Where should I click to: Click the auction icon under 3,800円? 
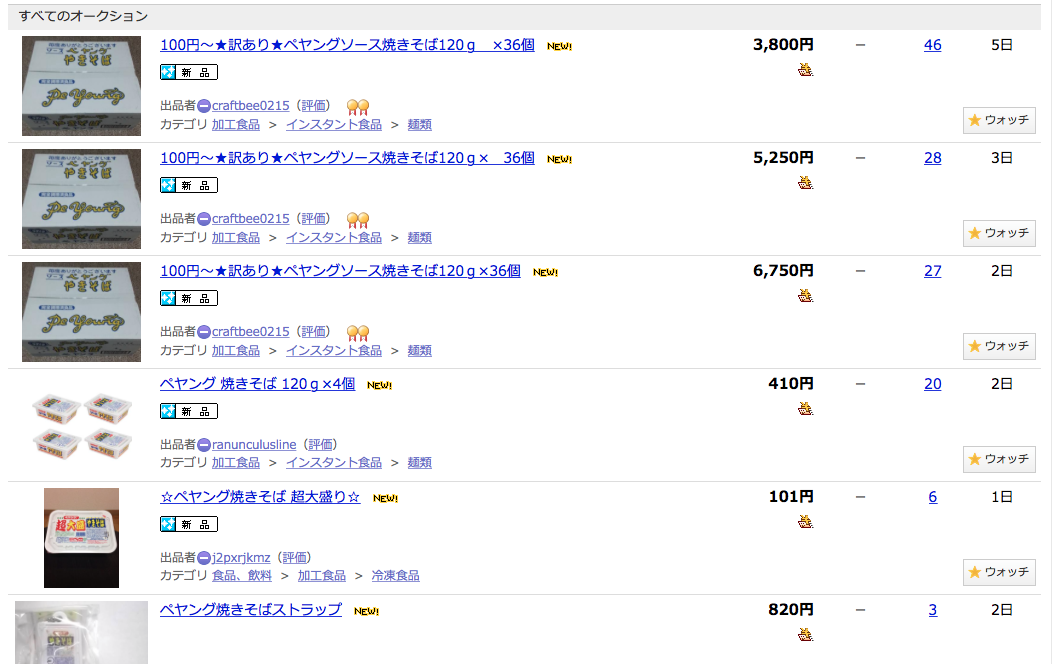tap(805, 69)
